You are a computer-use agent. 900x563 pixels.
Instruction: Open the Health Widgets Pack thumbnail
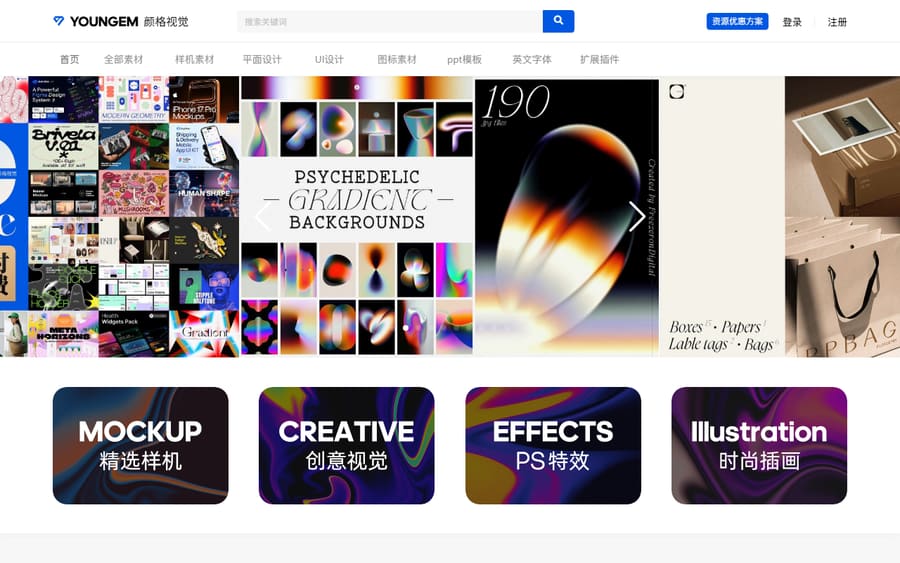(x=134, y=334)
